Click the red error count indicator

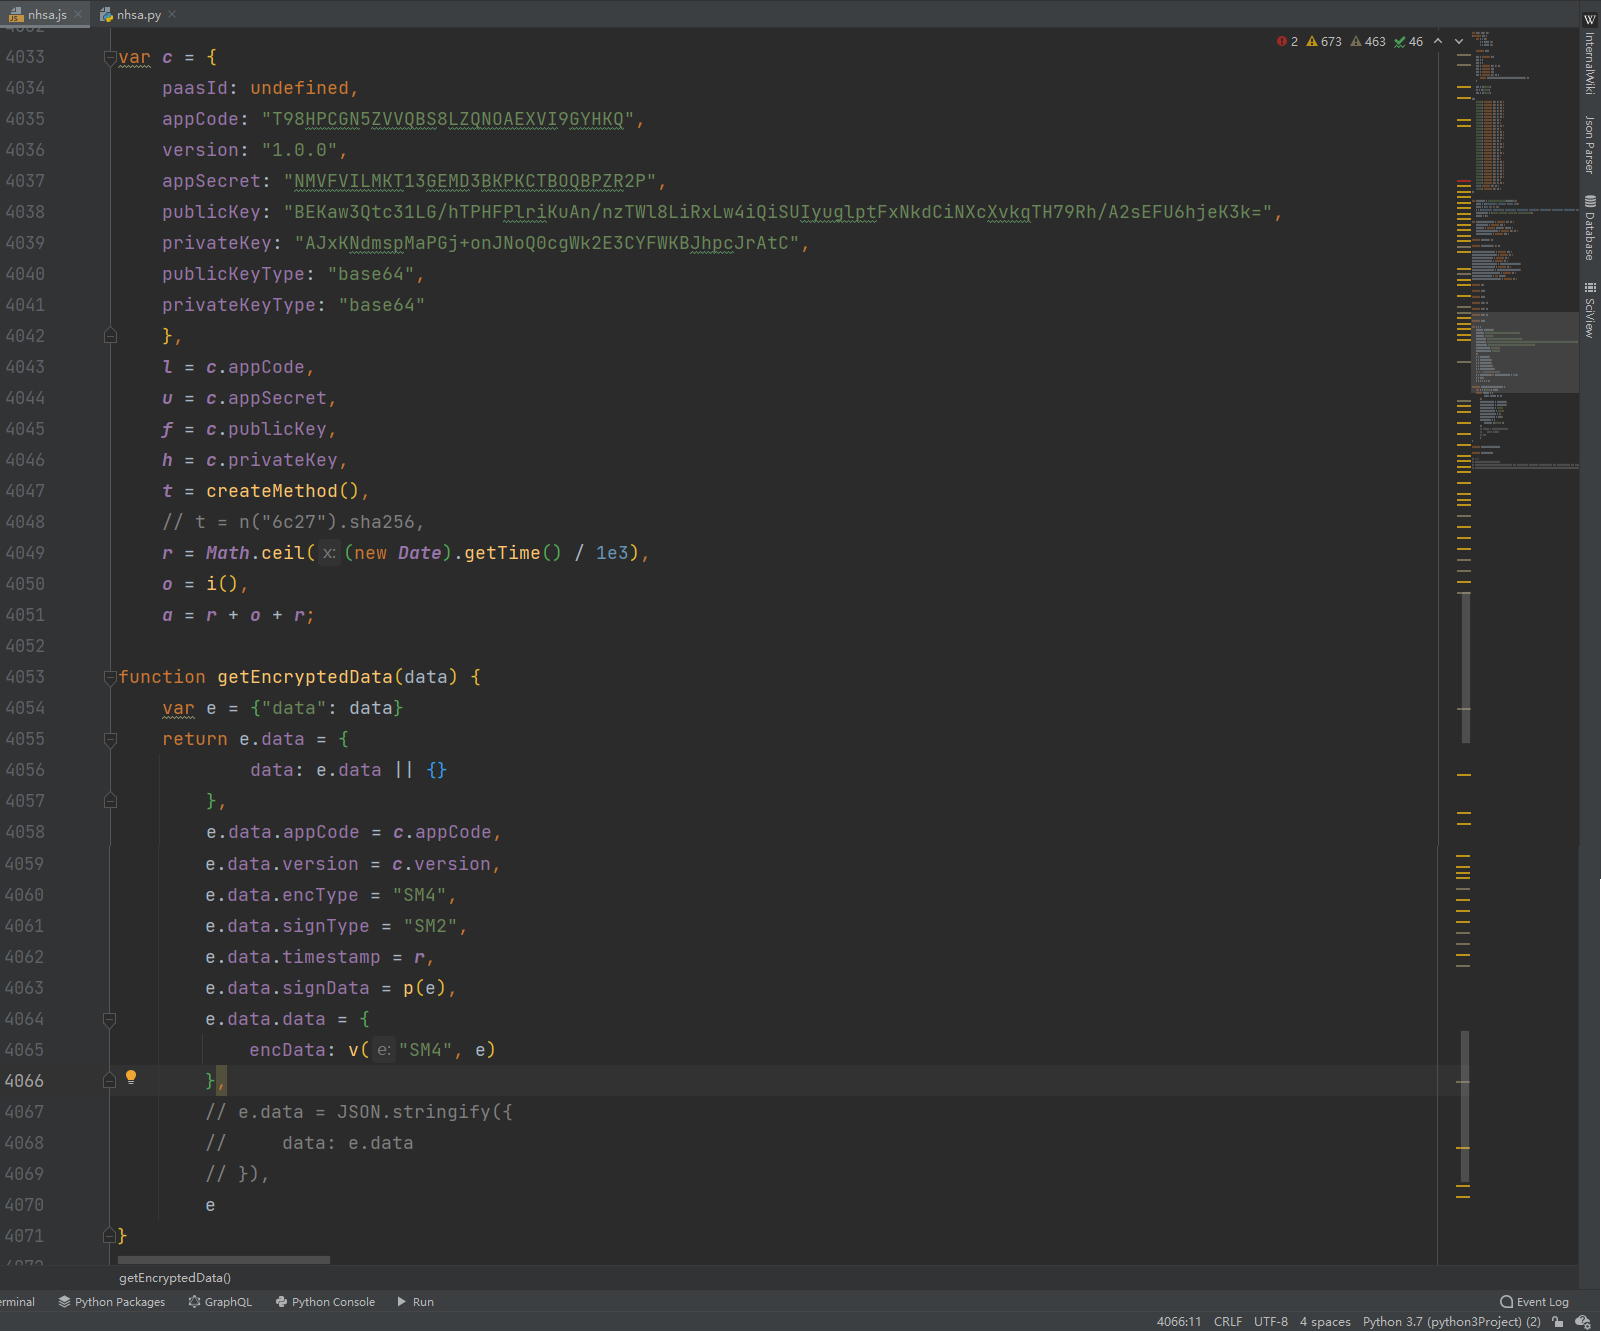coord(1287,41)
